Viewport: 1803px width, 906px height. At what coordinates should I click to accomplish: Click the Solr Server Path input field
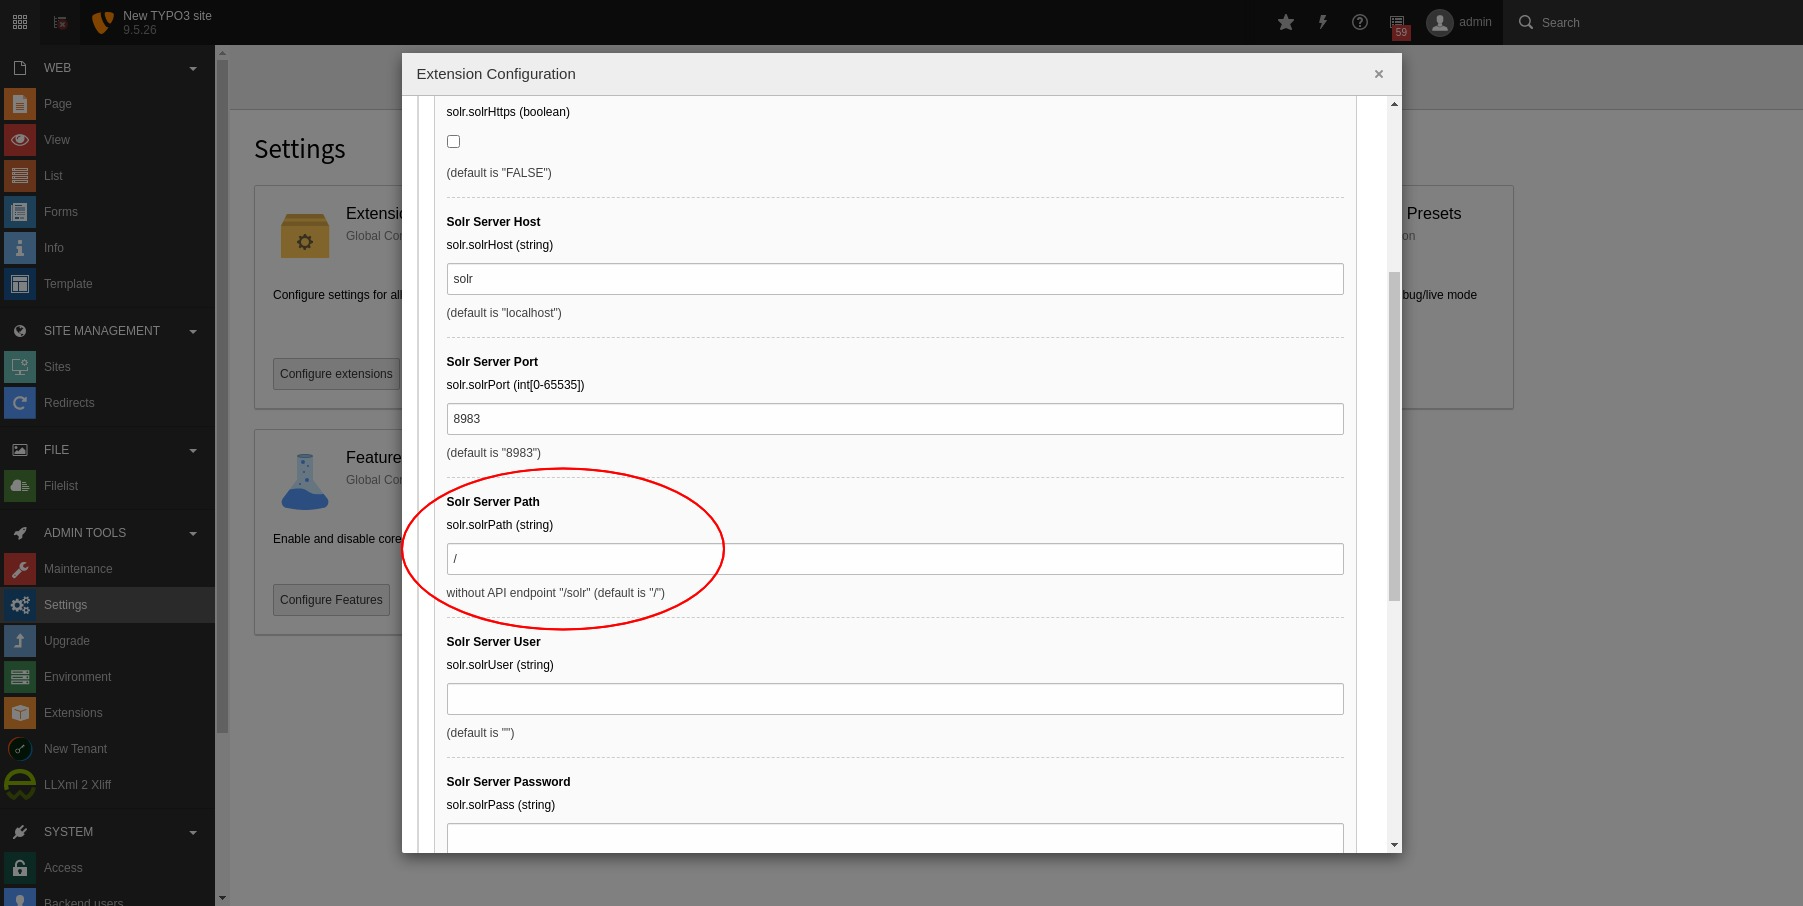(x=894, y=559)
